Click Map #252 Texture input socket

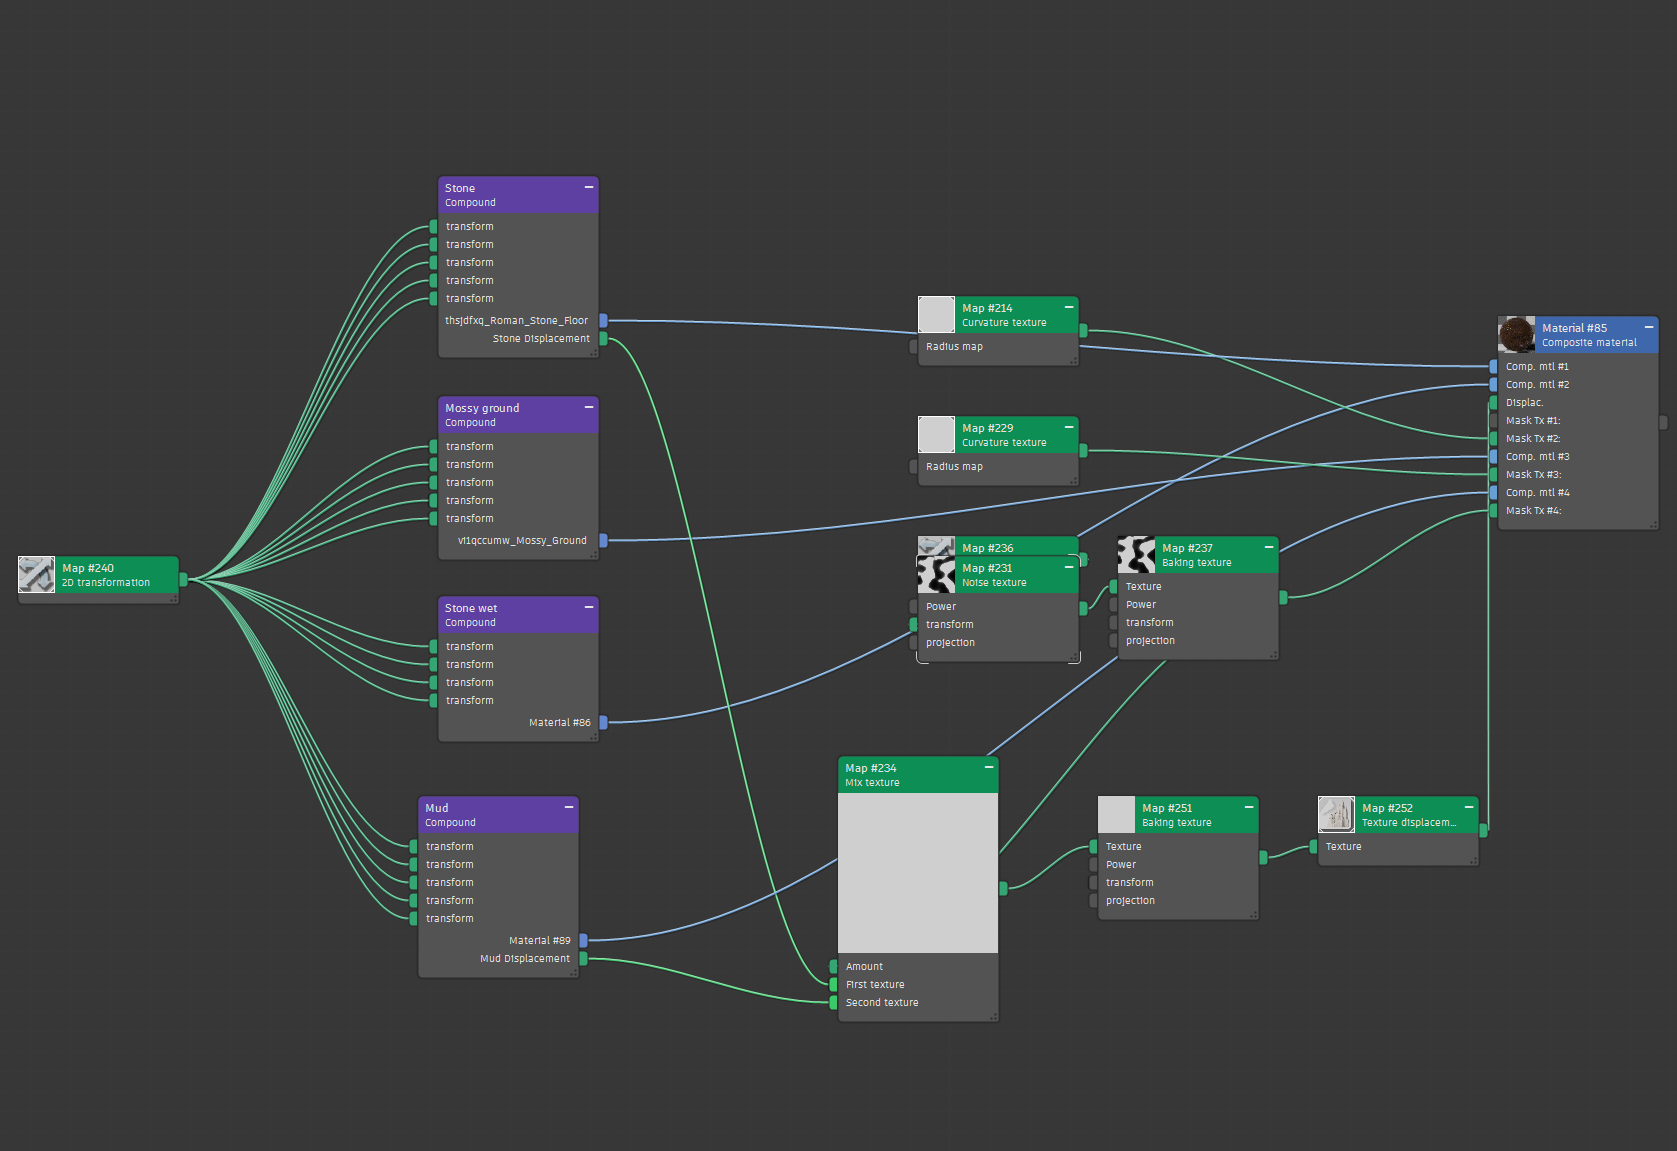pyautogui.click(x=1313, y=847)
